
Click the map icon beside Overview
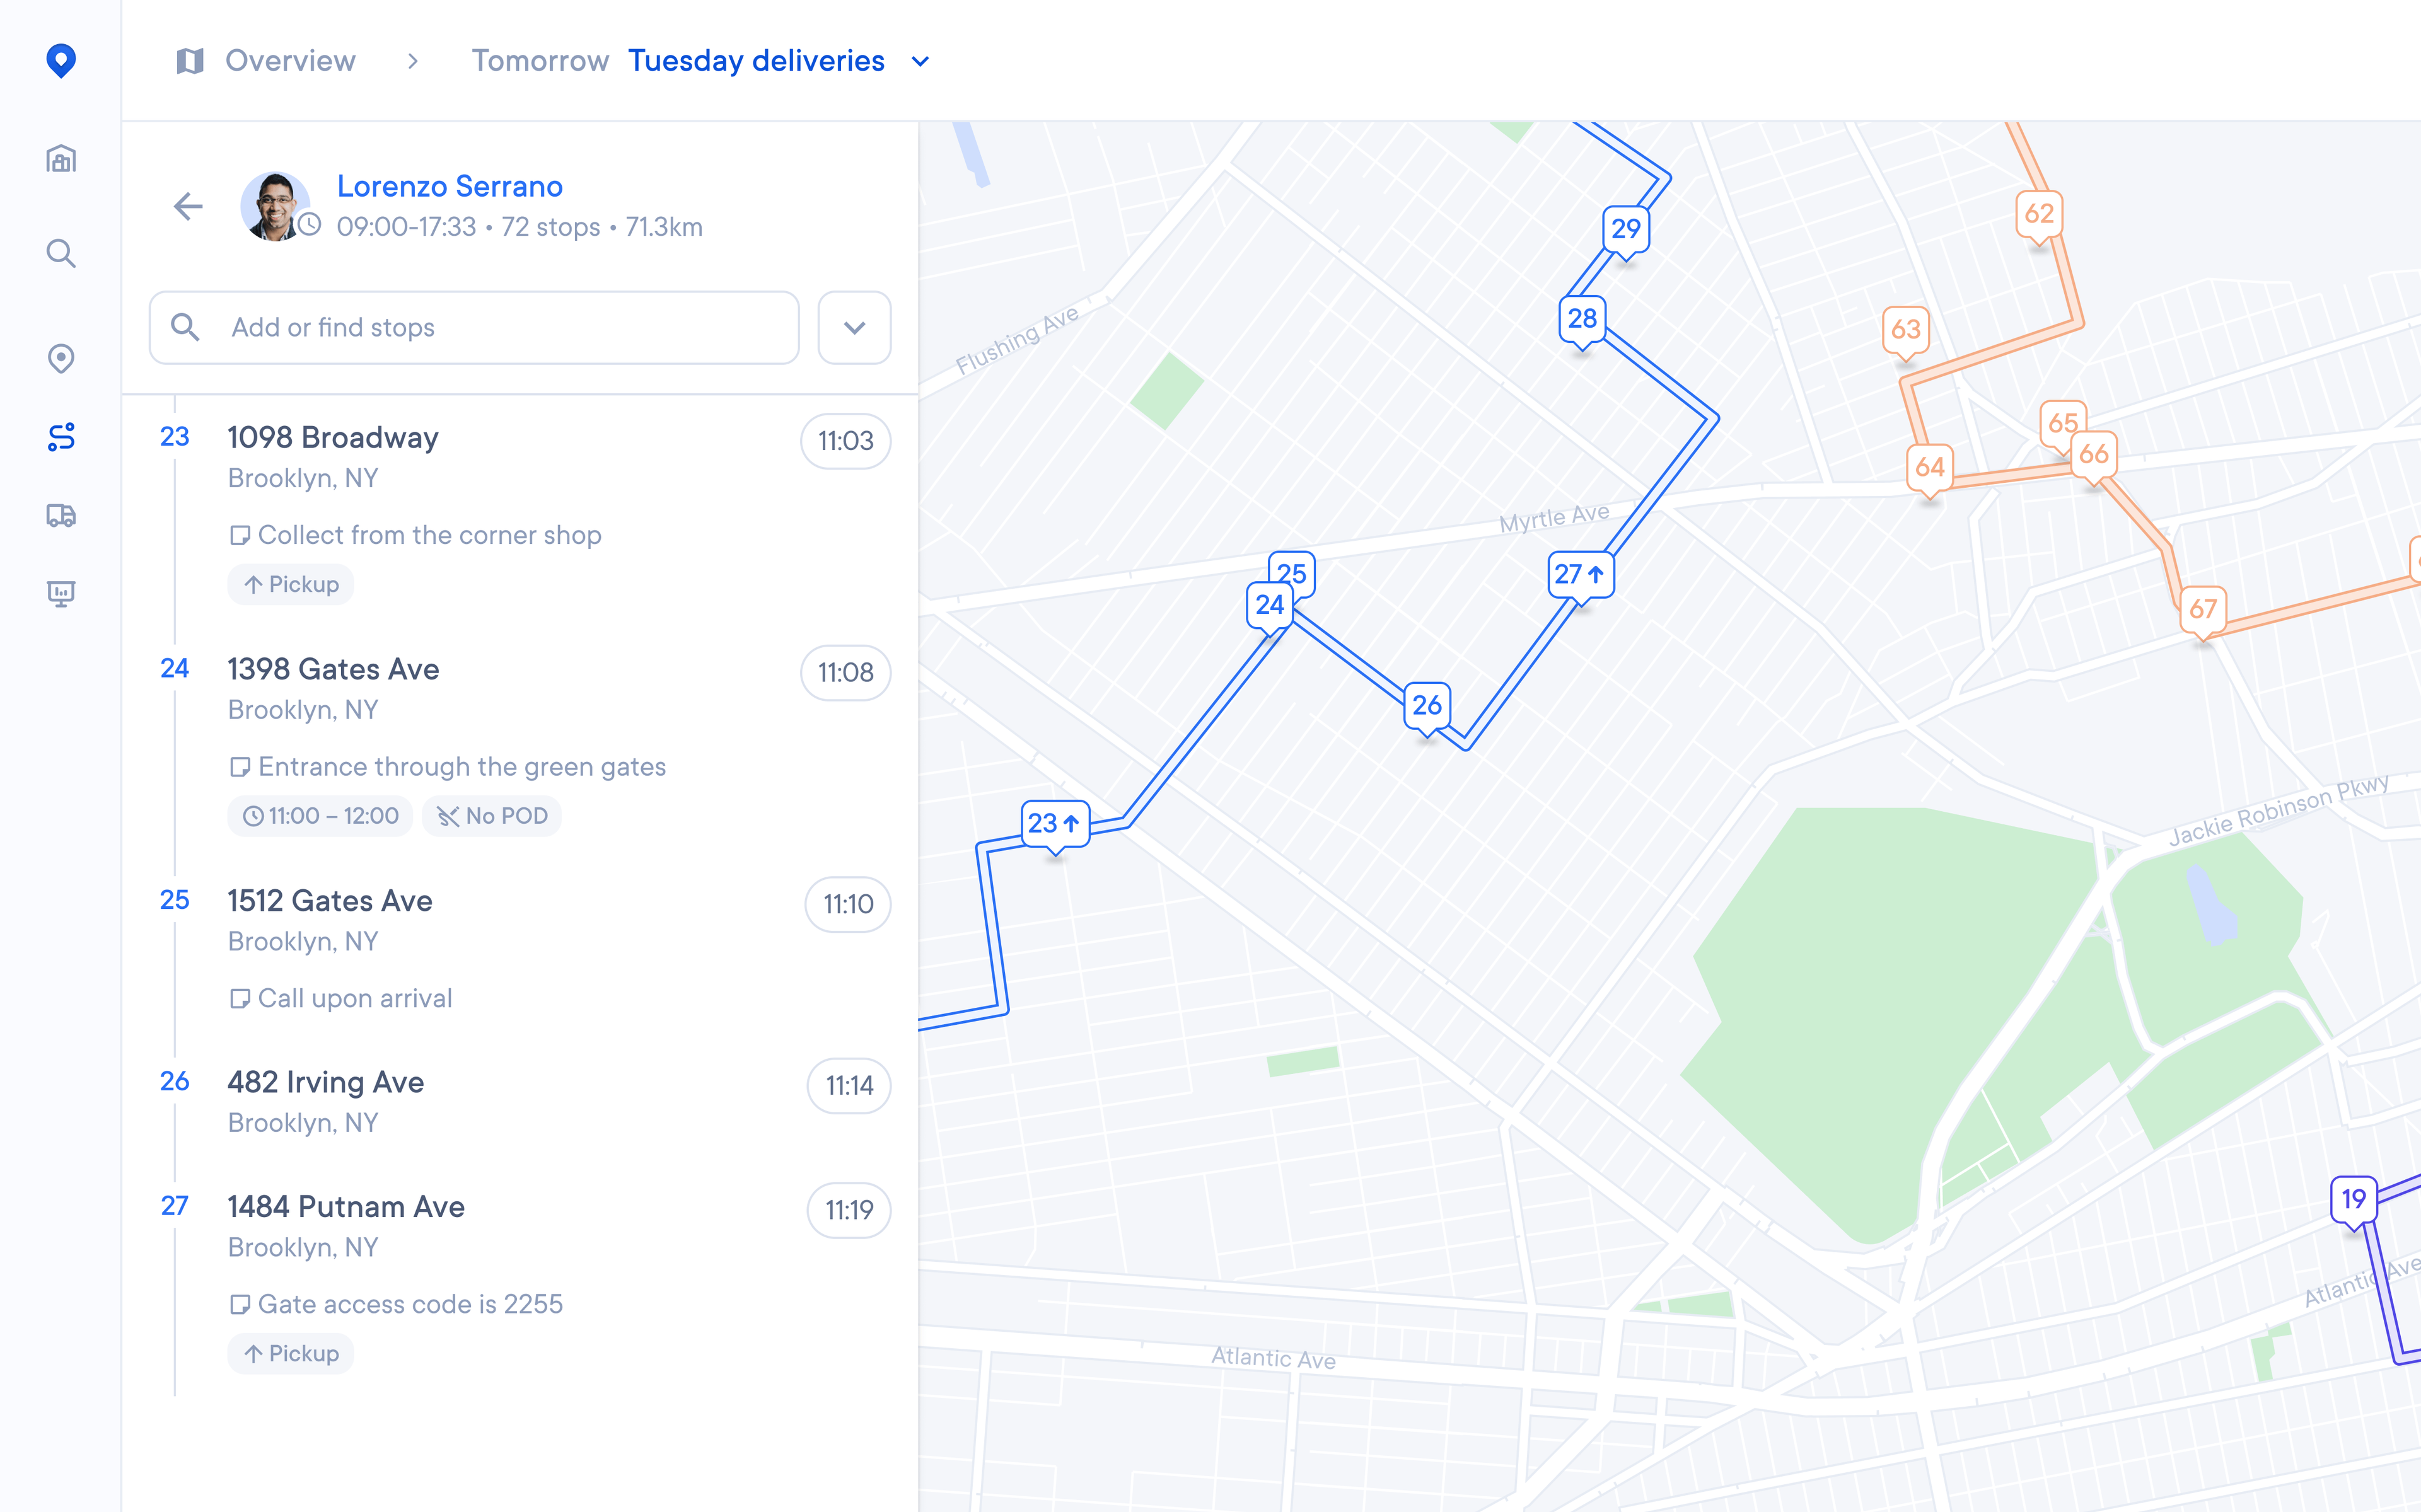pos(190,61)
